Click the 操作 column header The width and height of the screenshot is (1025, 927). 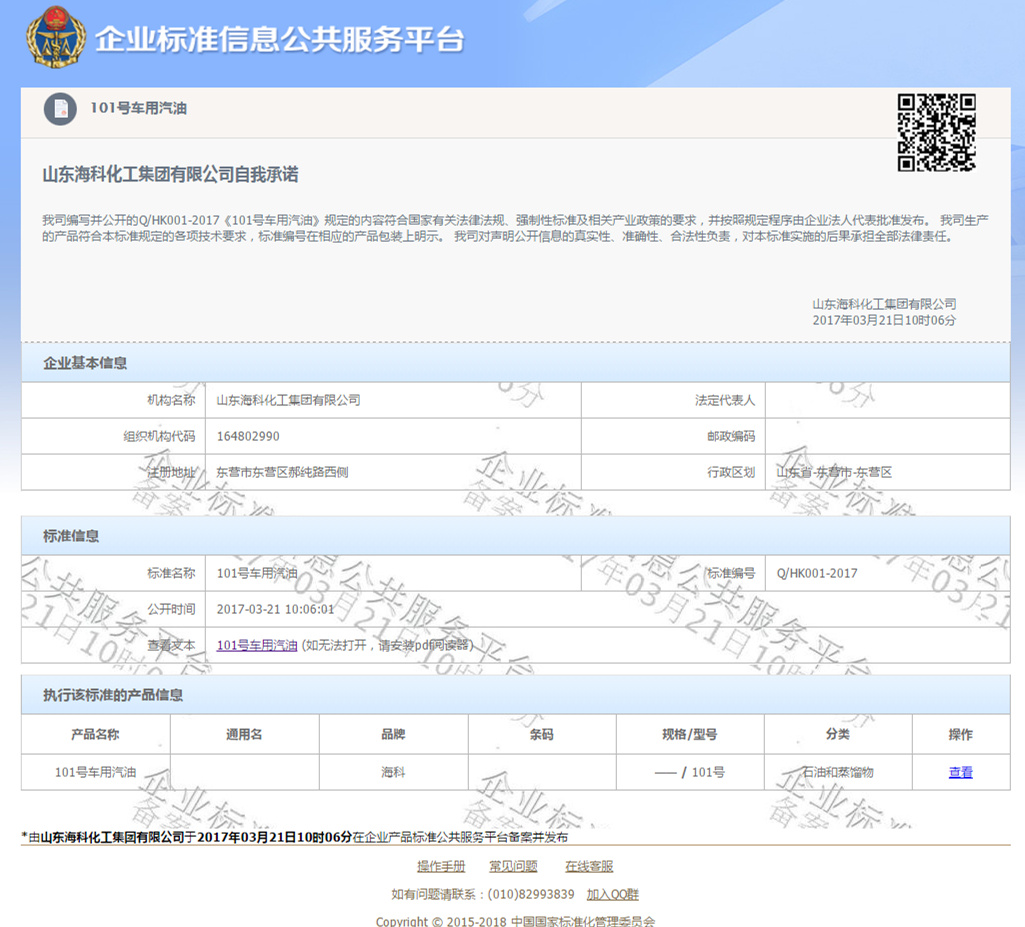tap(960, 734)
